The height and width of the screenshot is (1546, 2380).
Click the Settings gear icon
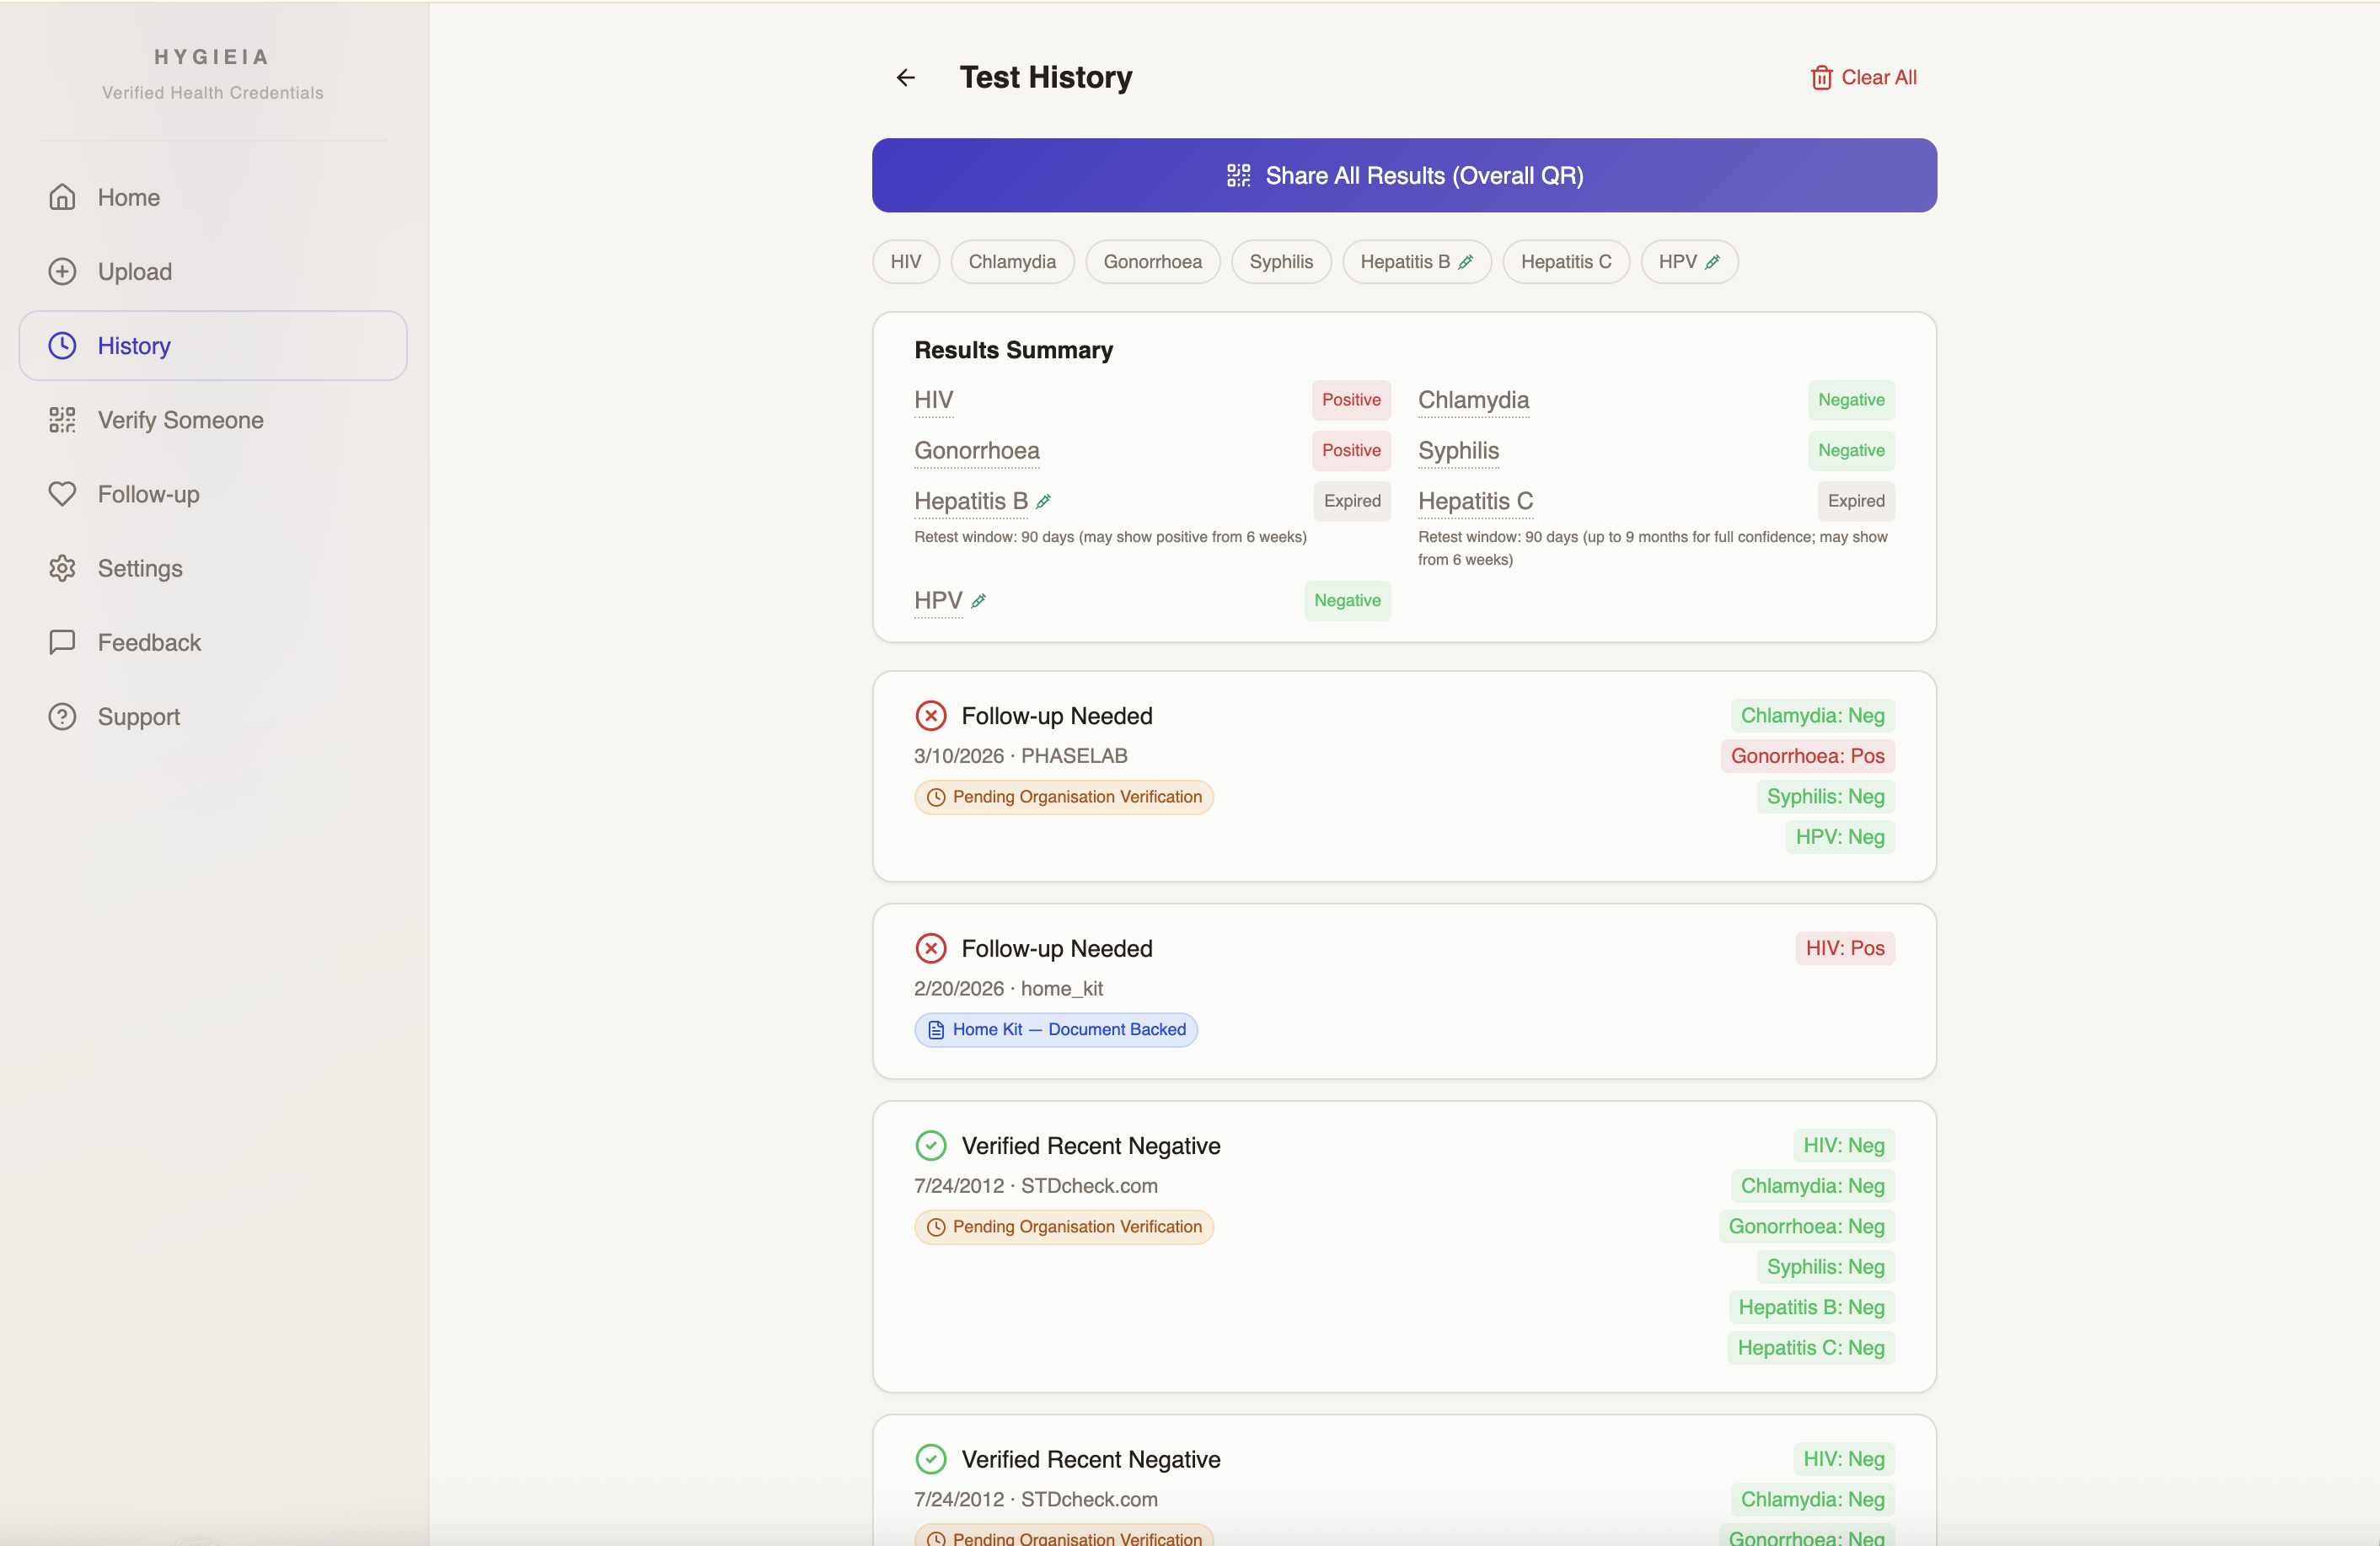tap(62, 568)
